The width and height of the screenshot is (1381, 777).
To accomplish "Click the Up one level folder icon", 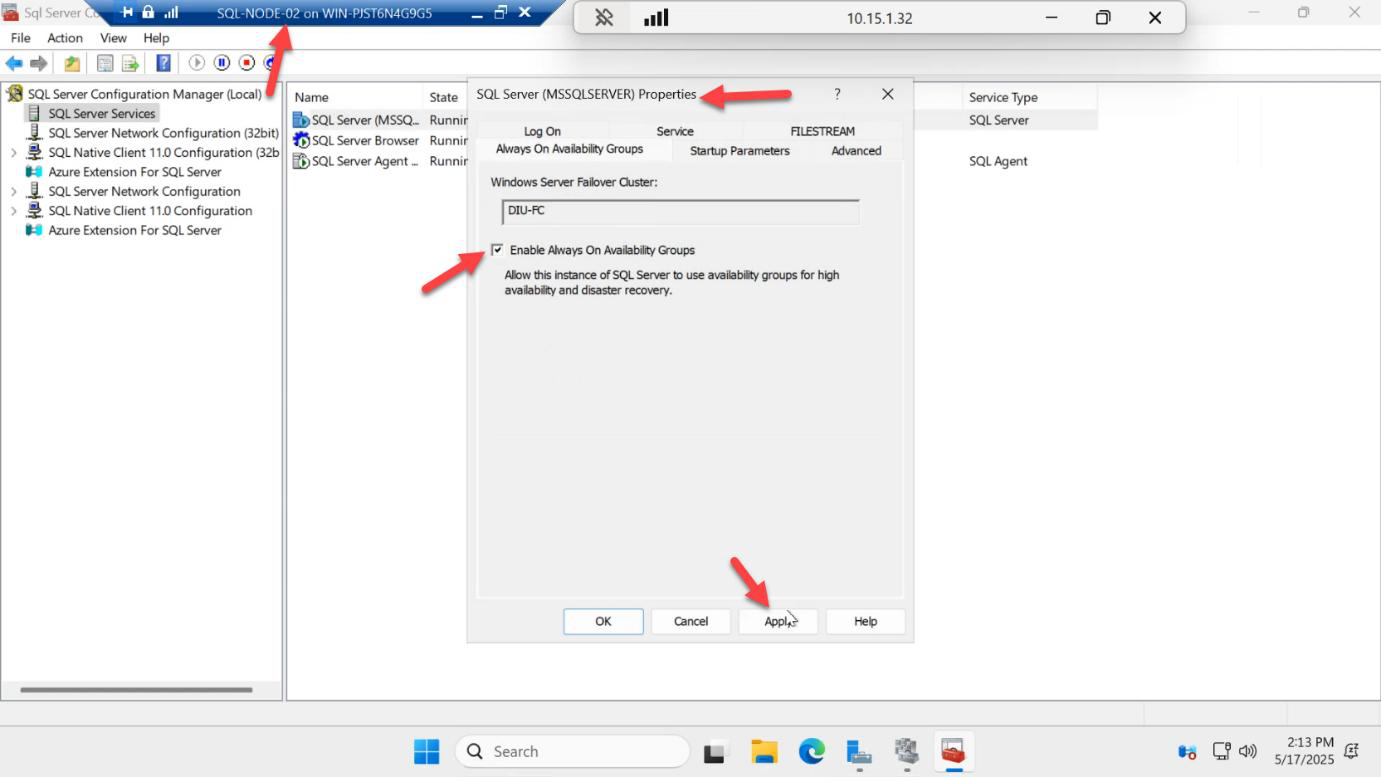I will click(x=72, y=63).
